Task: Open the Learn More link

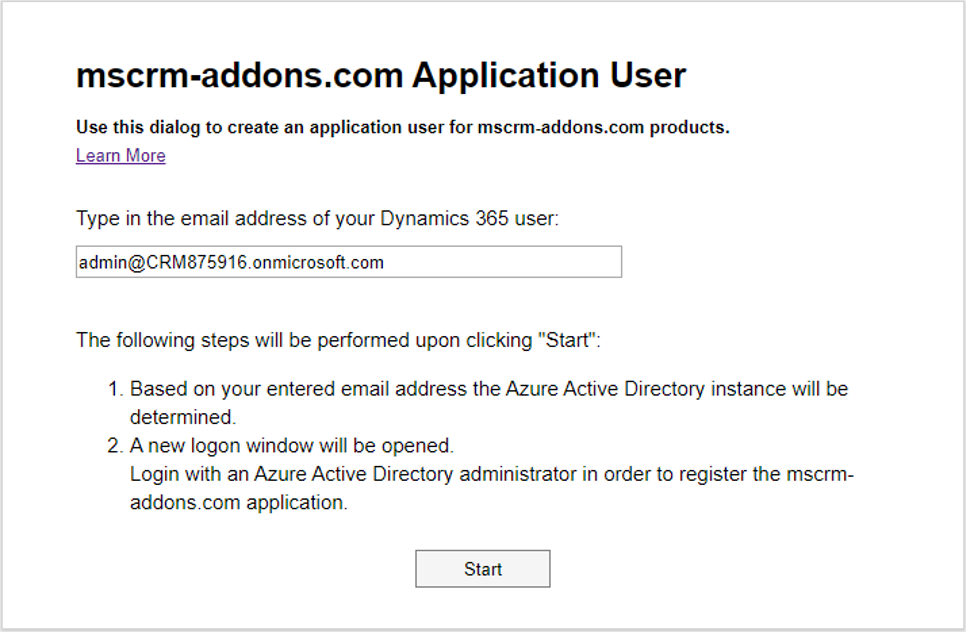Action: click(x=121, y=155)
